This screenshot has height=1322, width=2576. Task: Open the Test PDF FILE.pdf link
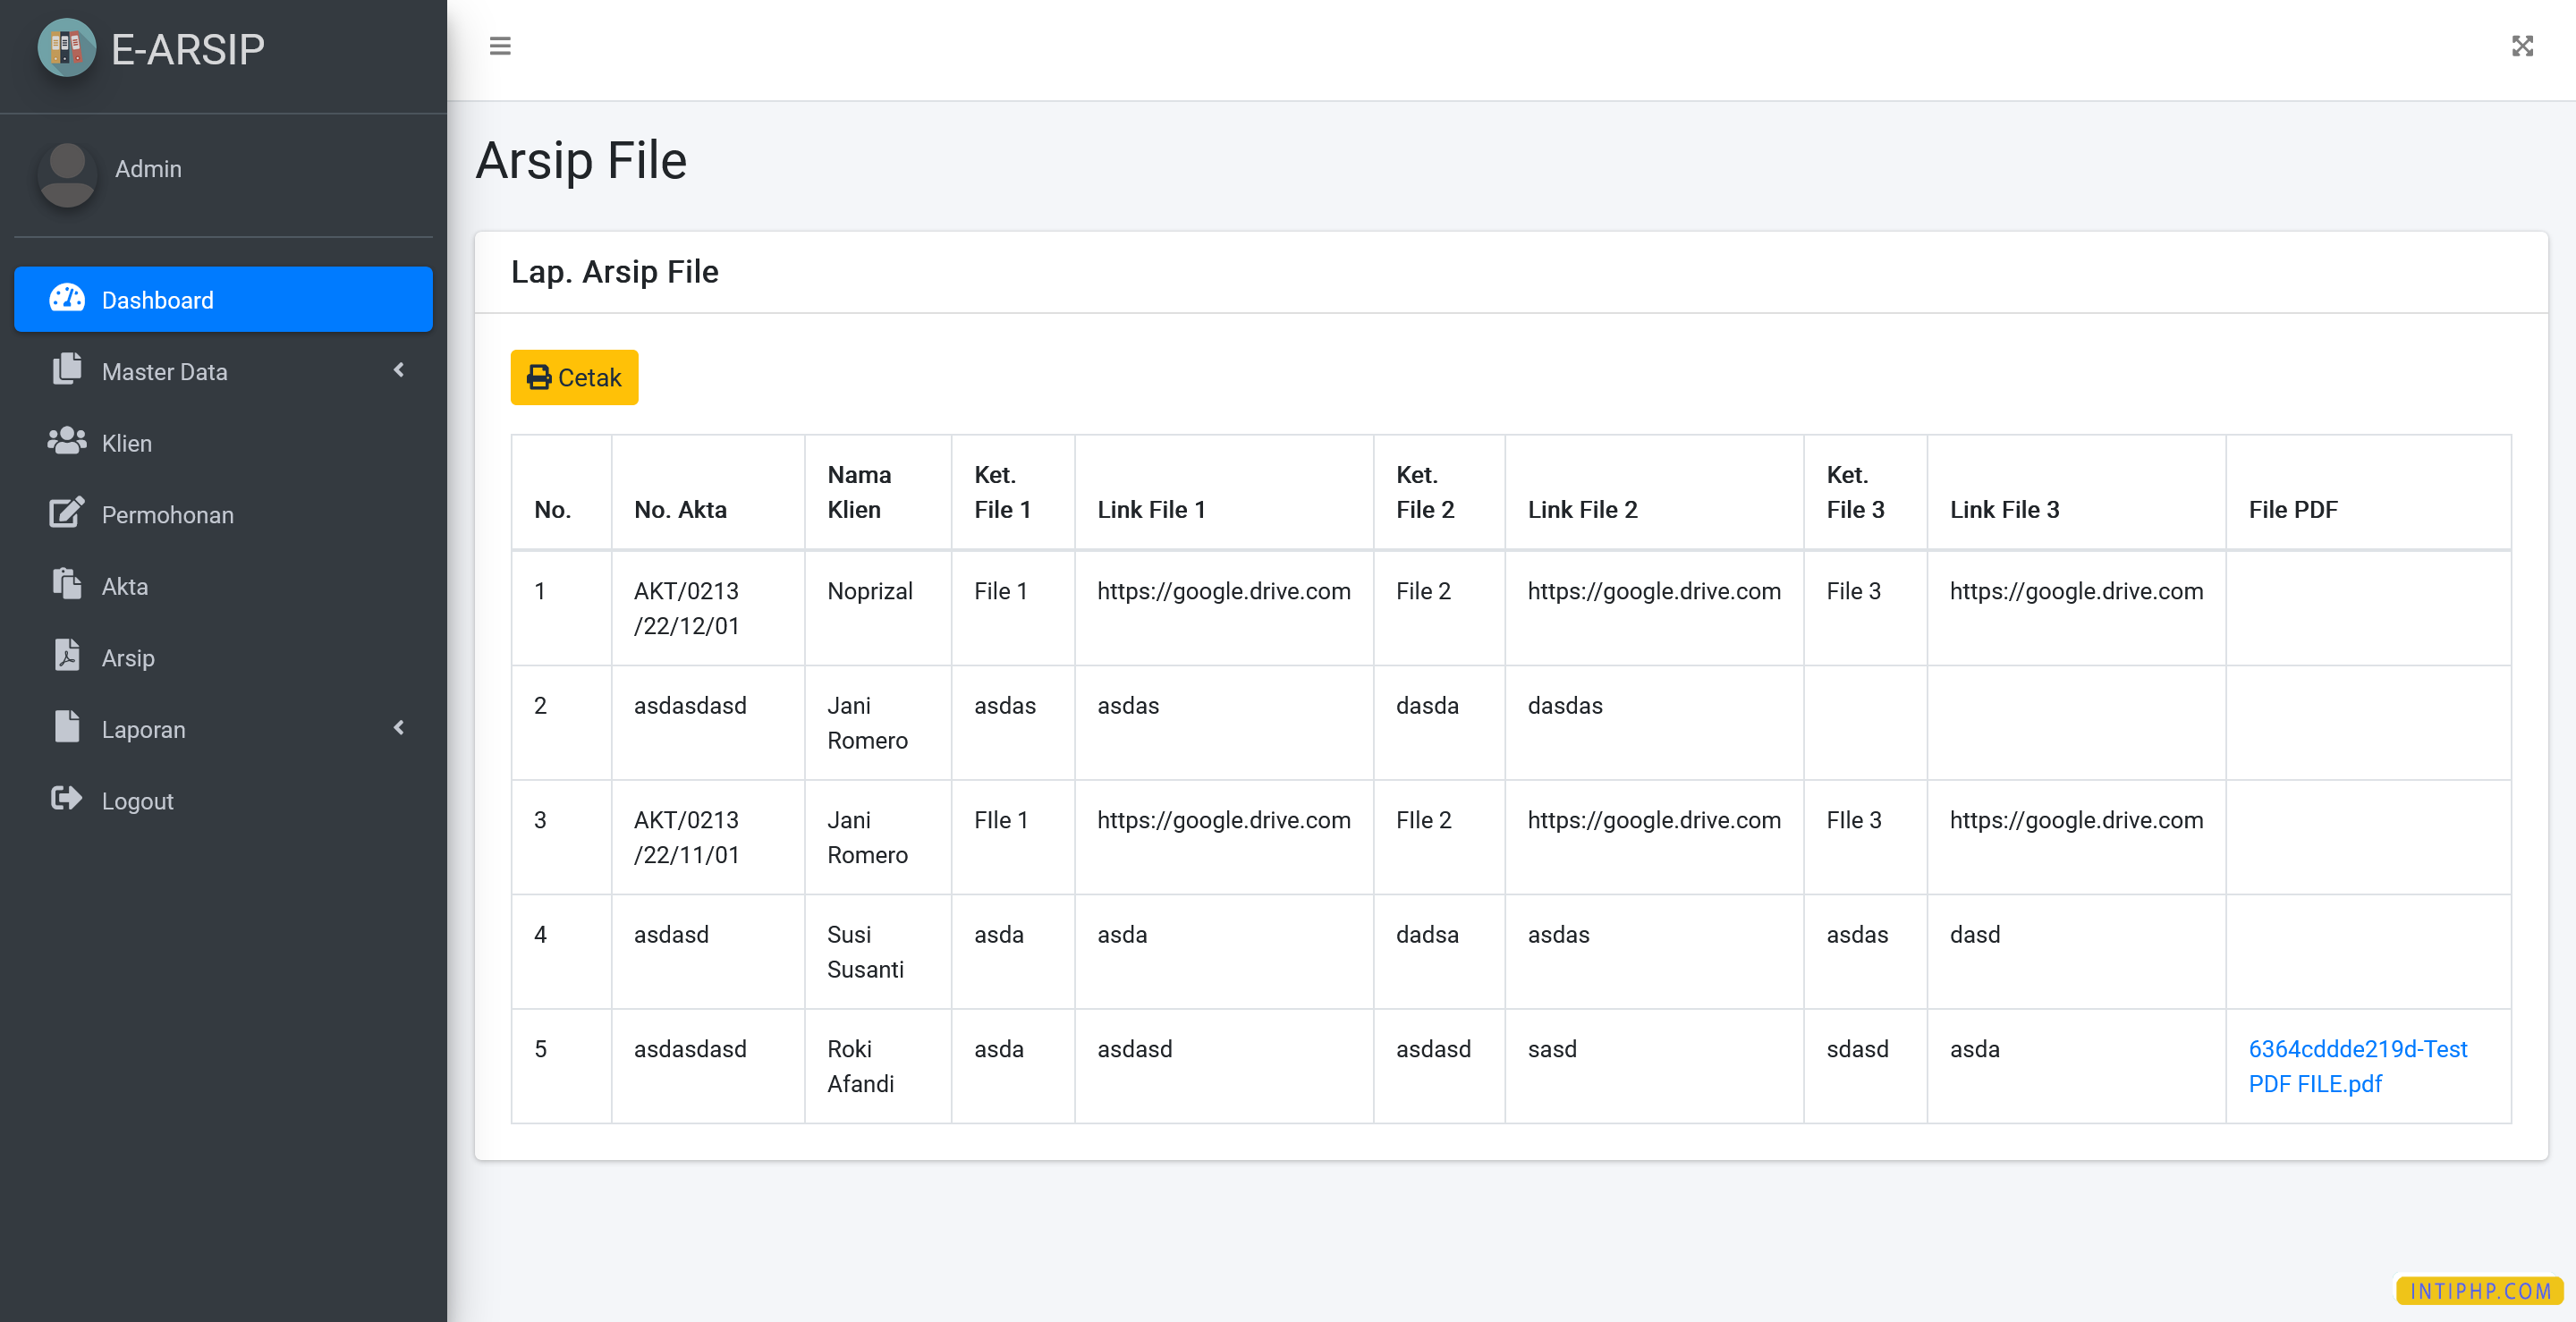2357,1066
